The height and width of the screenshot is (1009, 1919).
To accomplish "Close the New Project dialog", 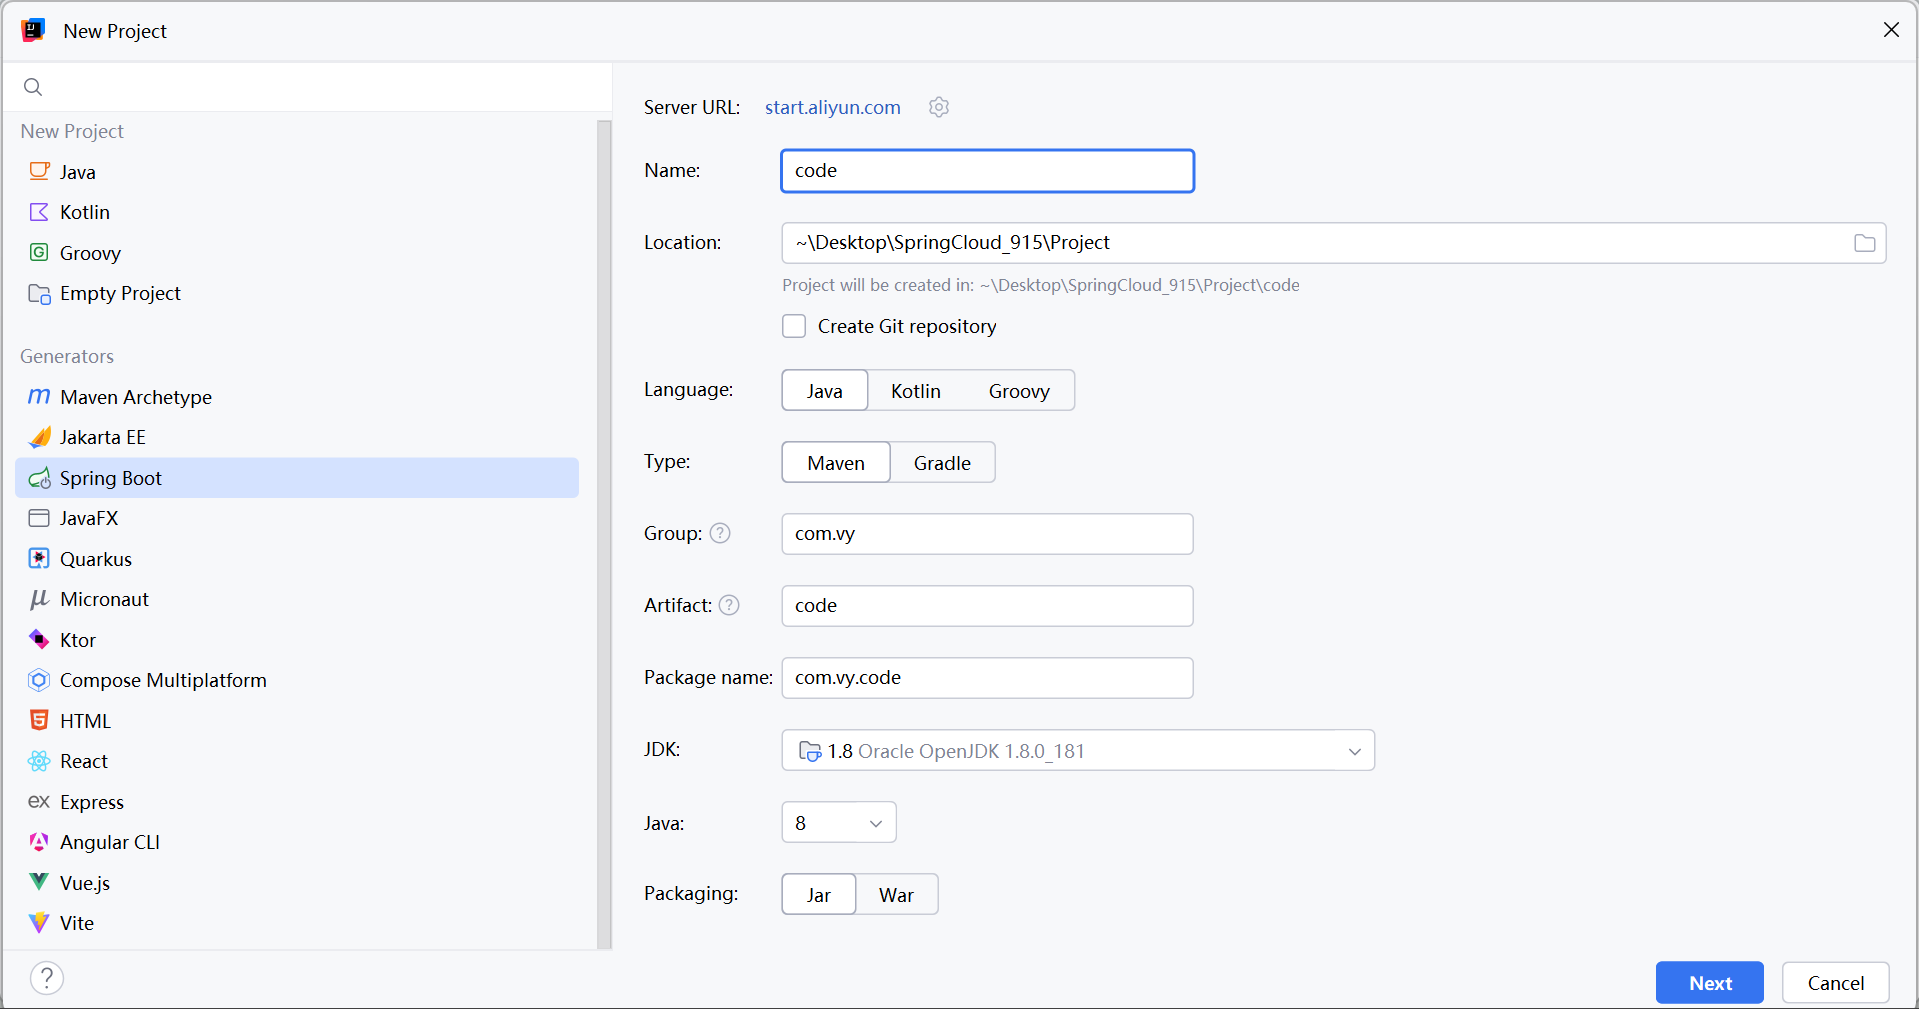I will tap(1891, 30).
